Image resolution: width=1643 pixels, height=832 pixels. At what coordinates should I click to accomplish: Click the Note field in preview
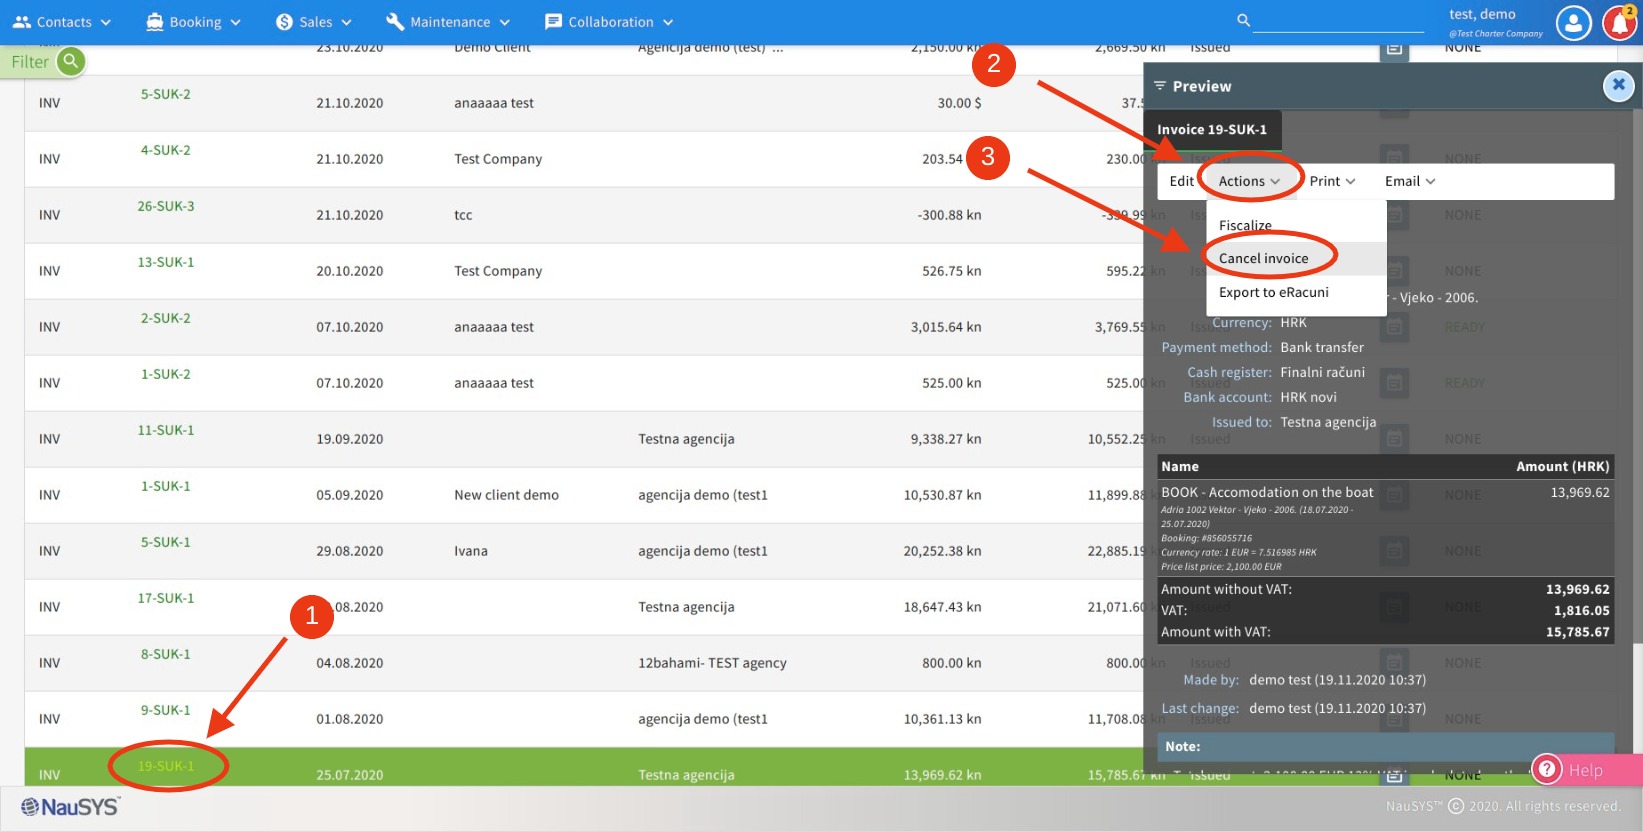pyautogui.click(x=1385, y=747)
